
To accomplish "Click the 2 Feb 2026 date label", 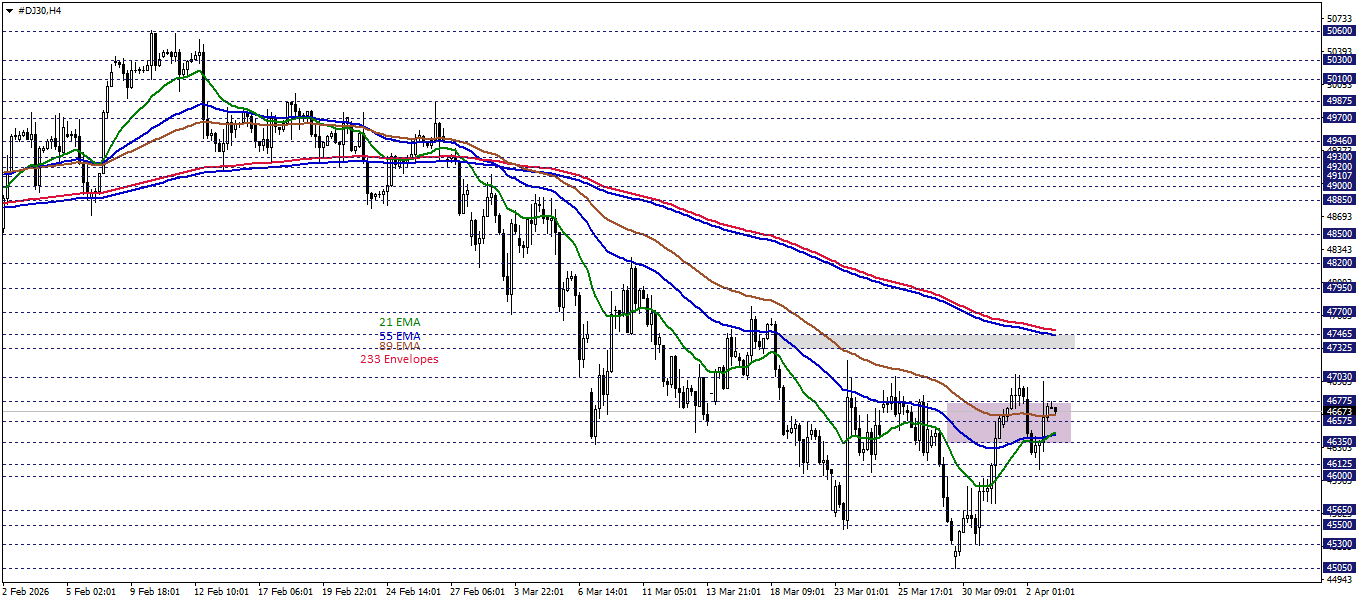I will (x=31, y=591).
